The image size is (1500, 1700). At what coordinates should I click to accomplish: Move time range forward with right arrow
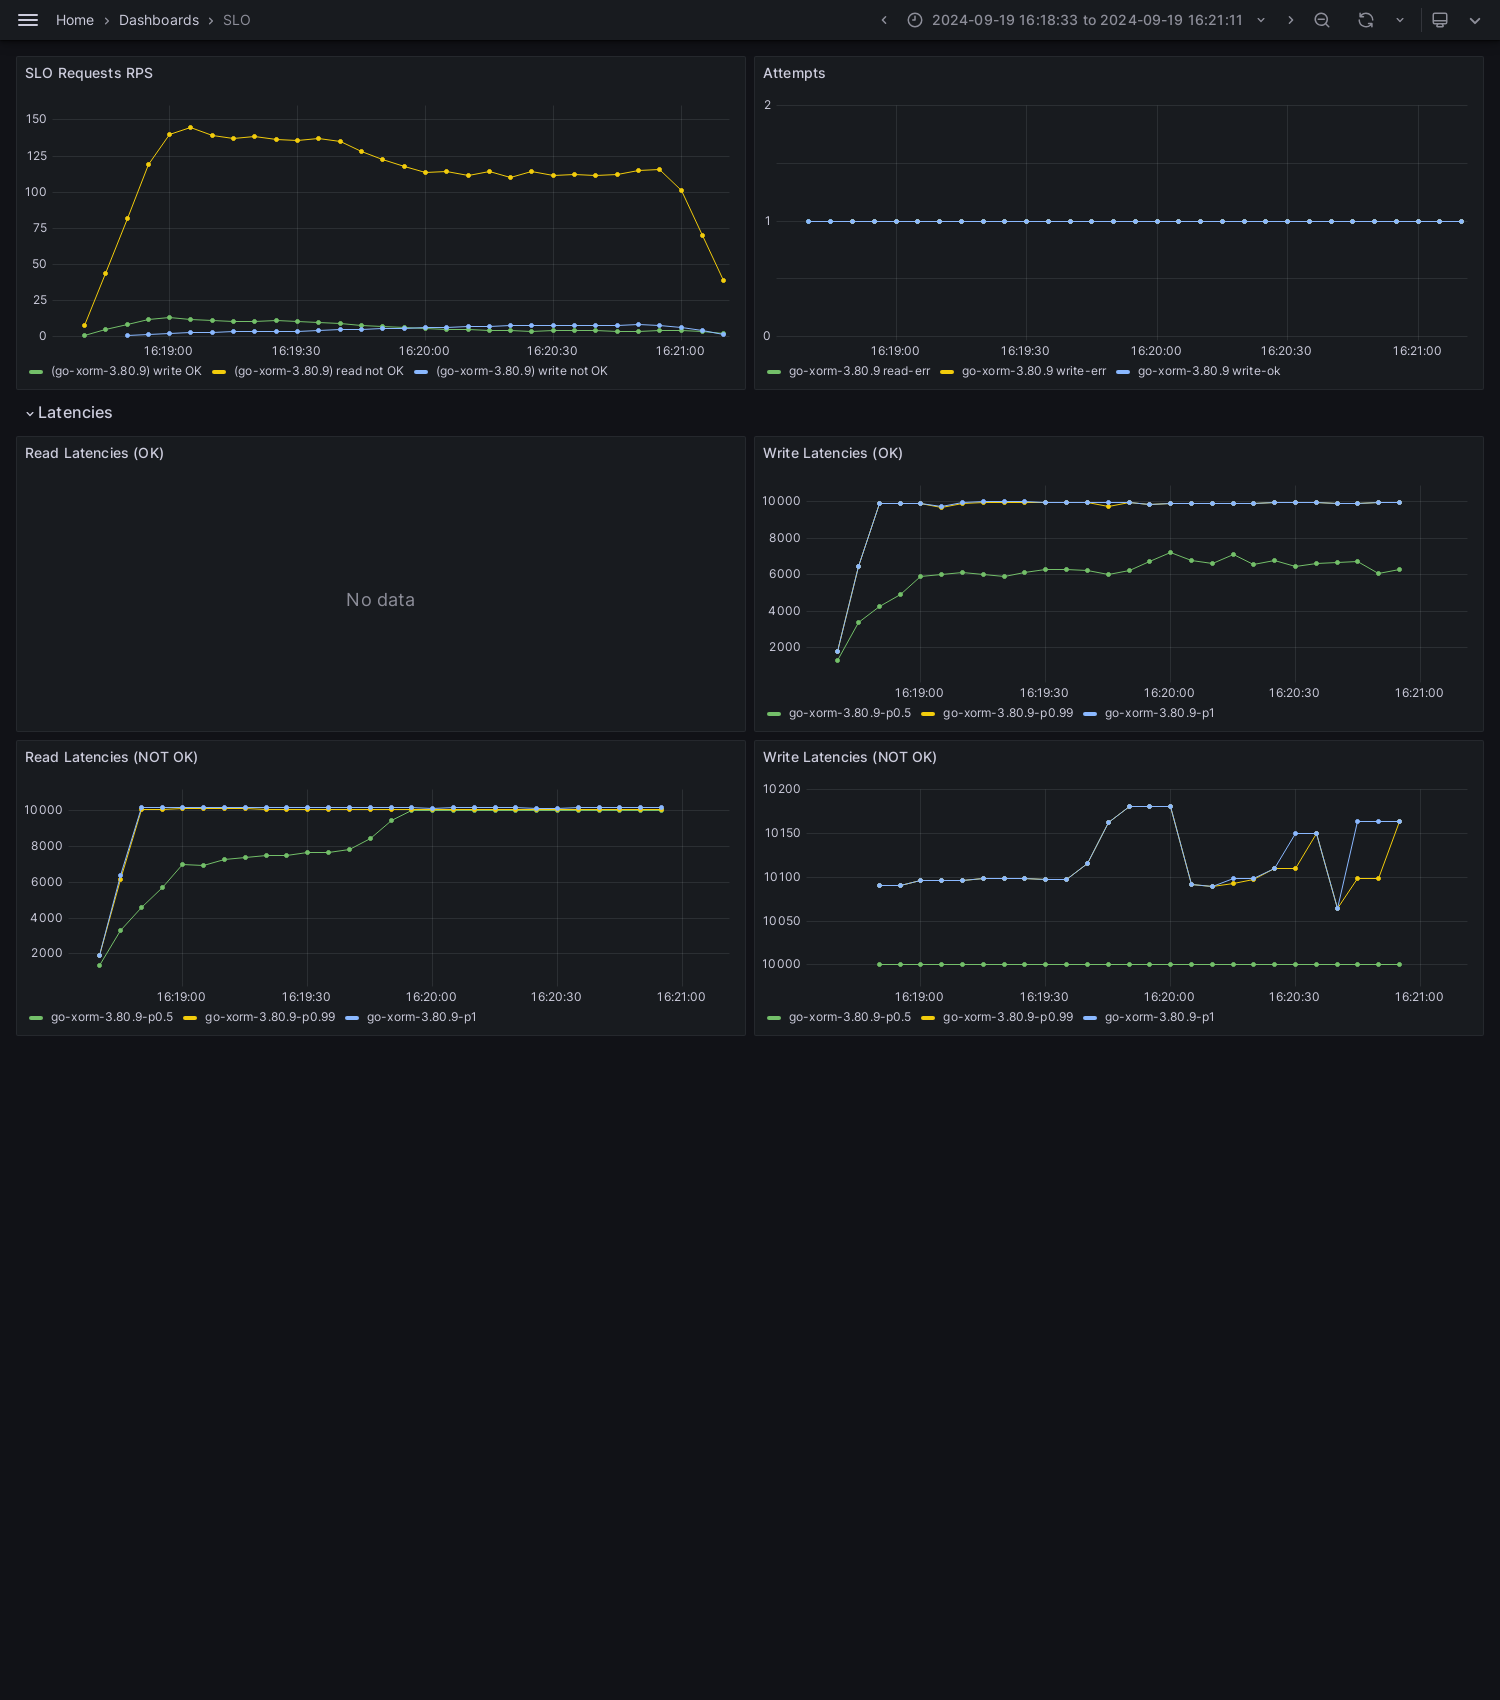click(1291, 20)
